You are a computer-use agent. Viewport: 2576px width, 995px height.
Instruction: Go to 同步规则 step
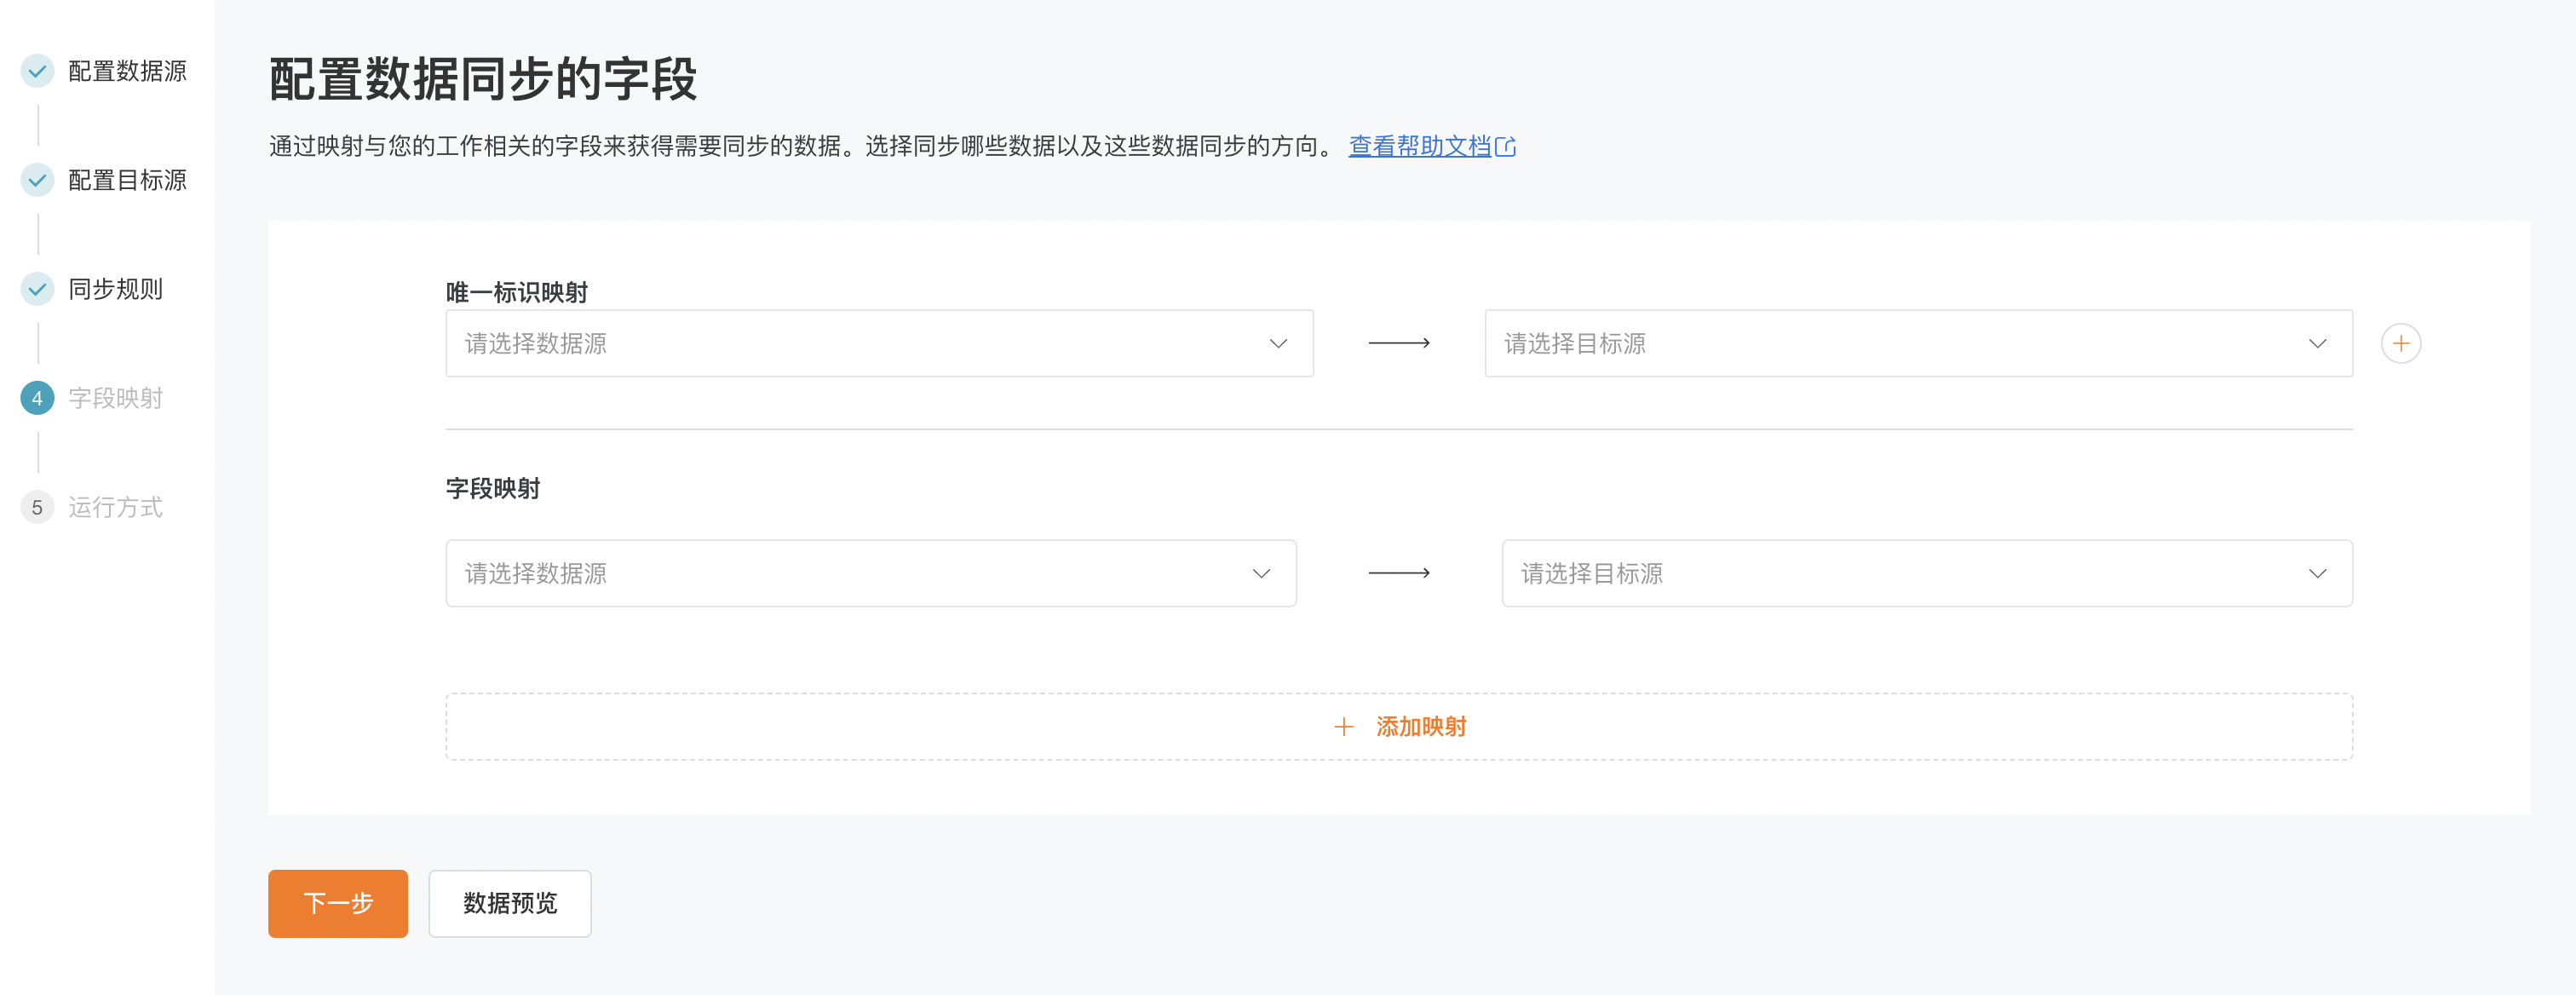tap(115, 289)
